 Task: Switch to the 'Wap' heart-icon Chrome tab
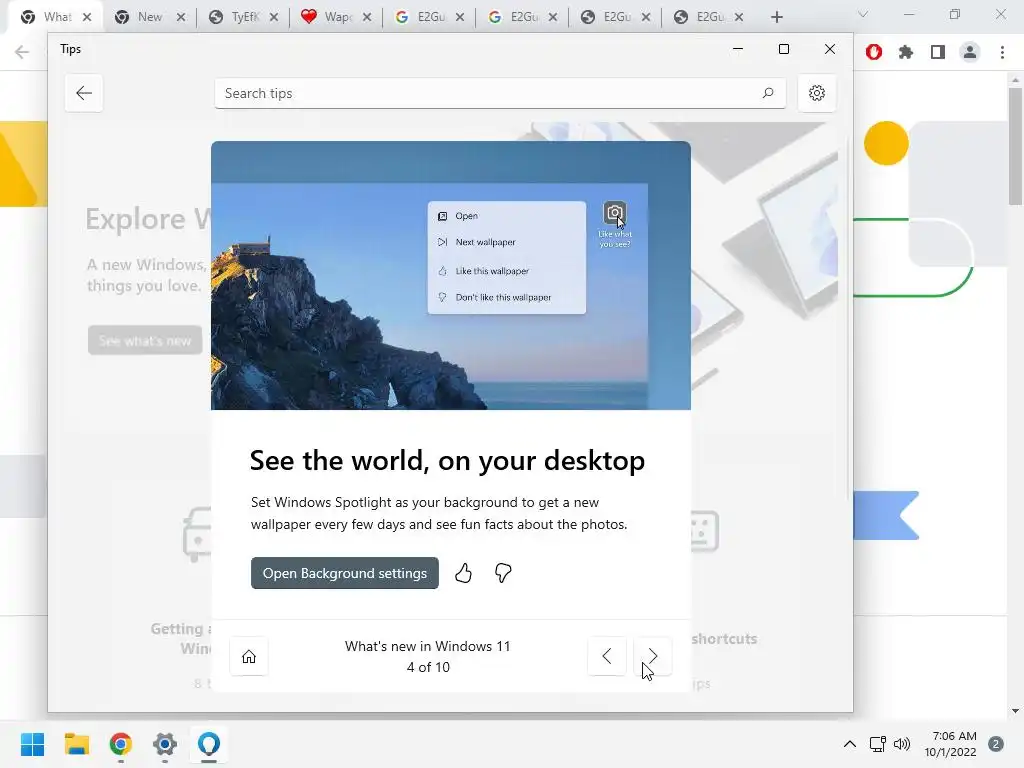(x=336, y=17)
